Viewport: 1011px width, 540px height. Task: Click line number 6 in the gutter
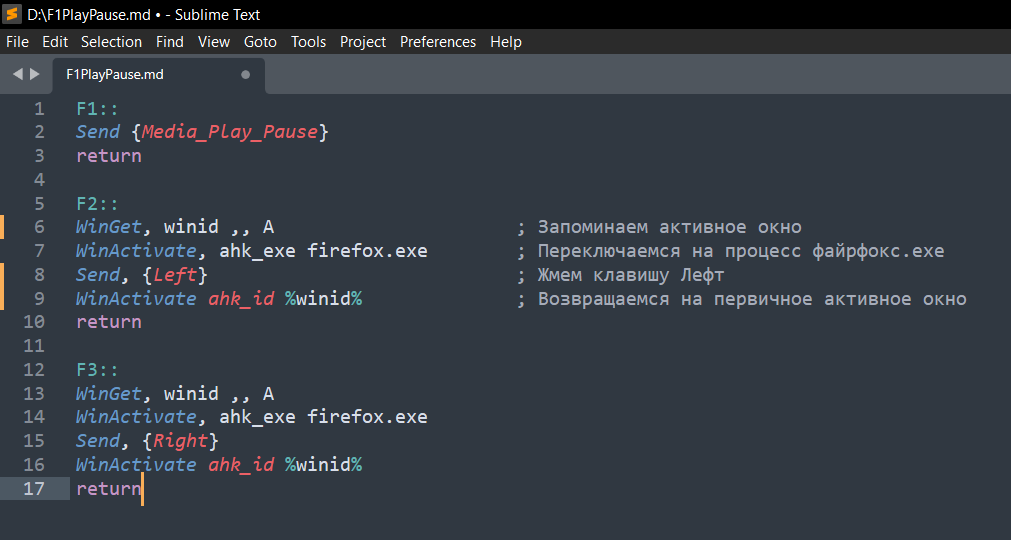click(39, 227)
